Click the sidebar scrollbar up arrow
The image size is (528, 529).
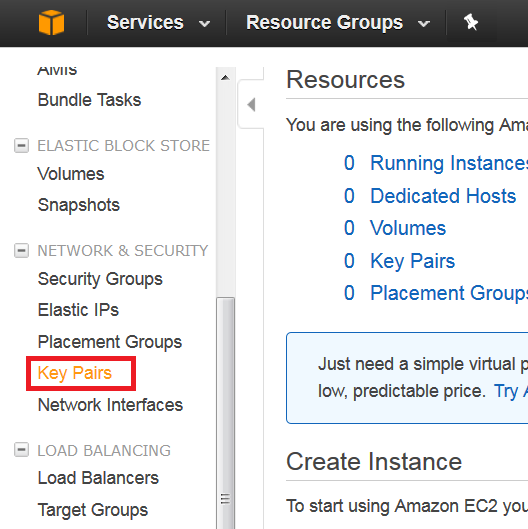click(x=225, y=78)
